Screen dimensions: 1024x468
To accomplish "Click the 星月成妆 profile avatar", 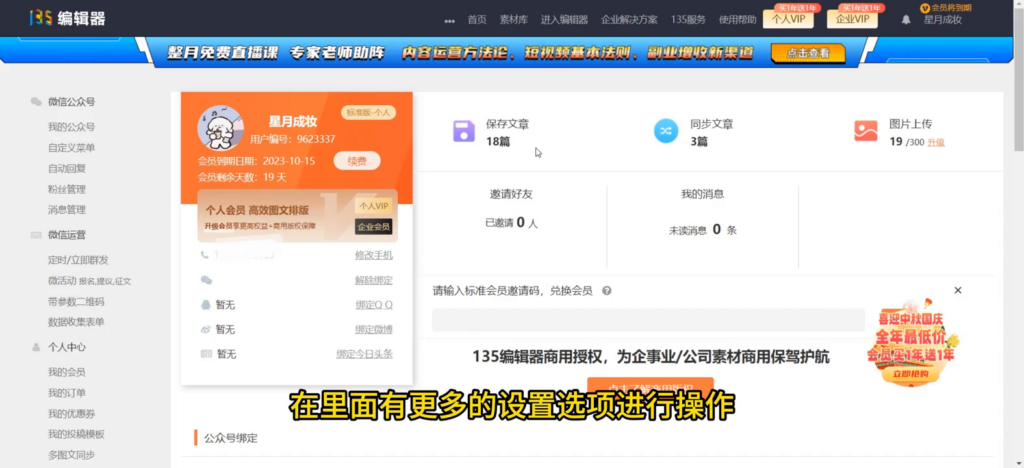I will (221, 128).
